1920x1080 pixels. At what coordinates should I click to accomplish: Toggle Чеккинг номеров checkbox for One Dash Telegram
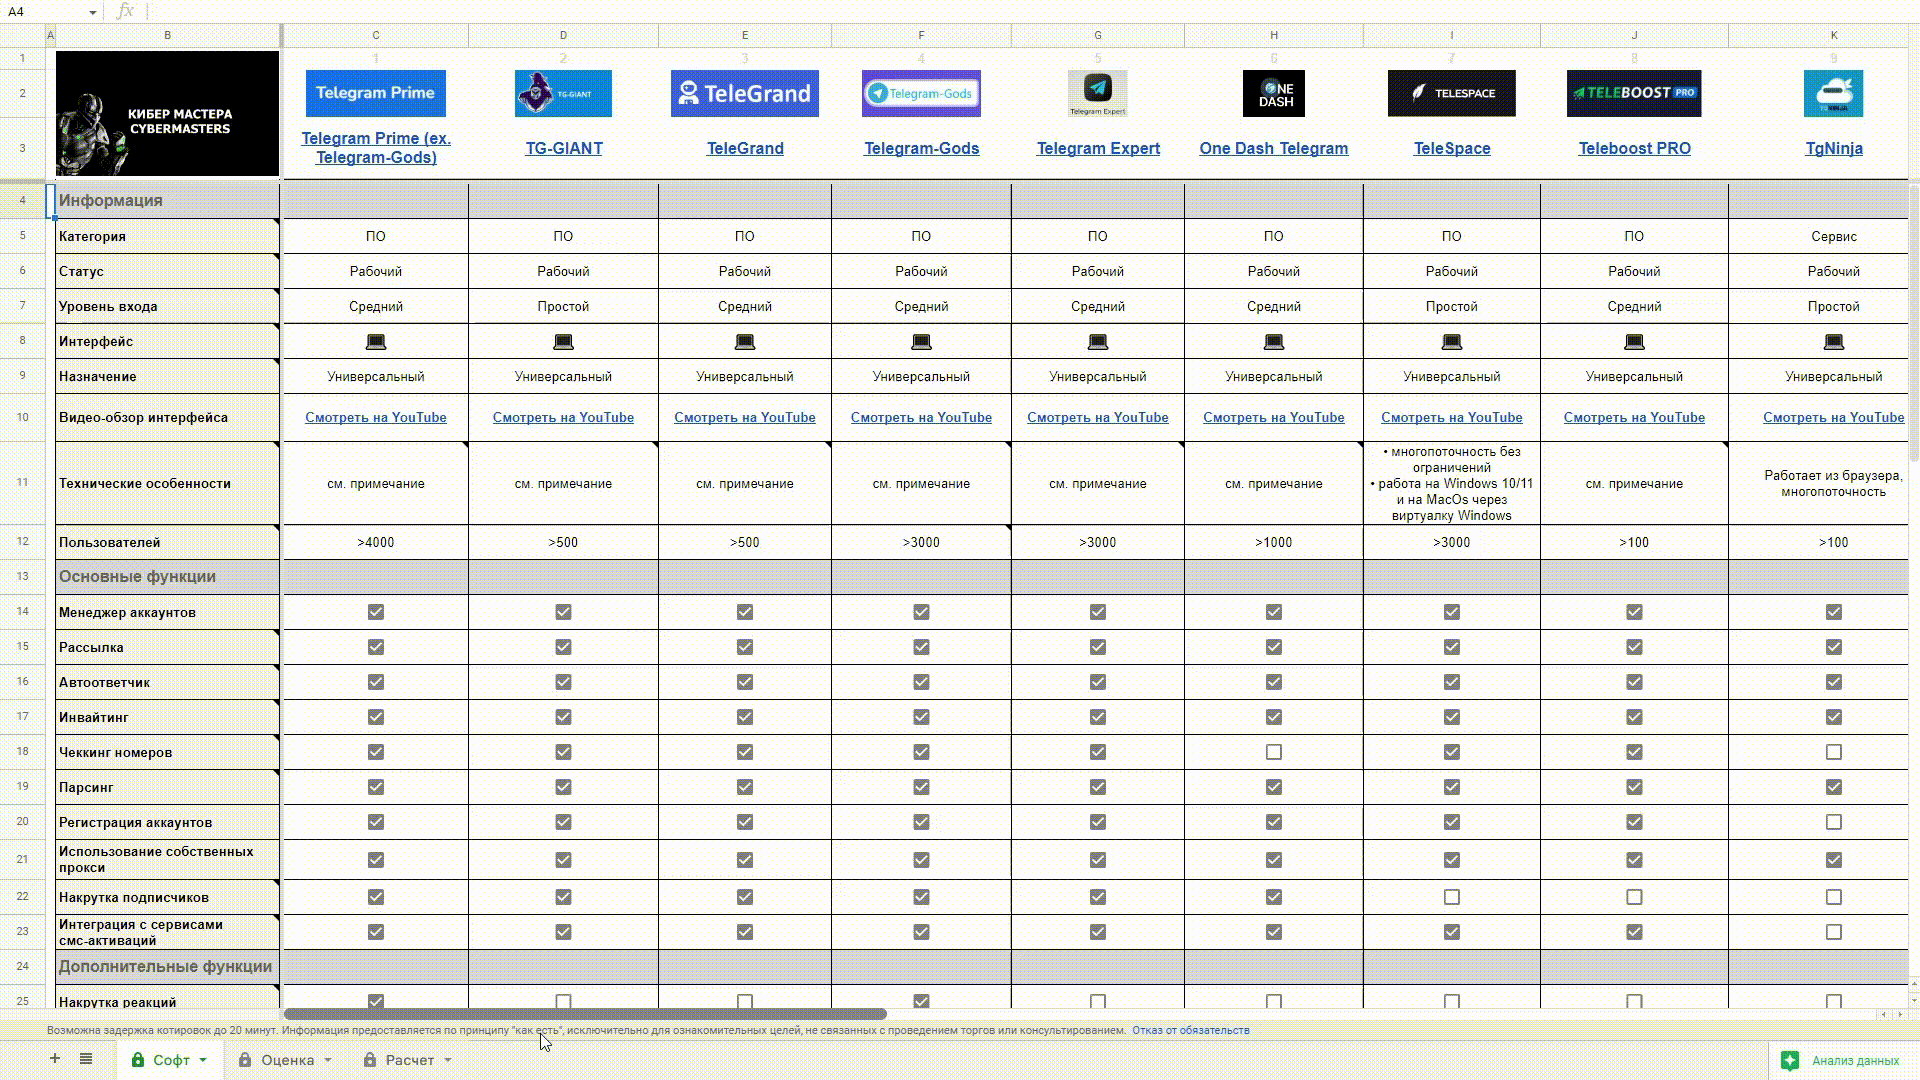click(x=1273, y=752)
